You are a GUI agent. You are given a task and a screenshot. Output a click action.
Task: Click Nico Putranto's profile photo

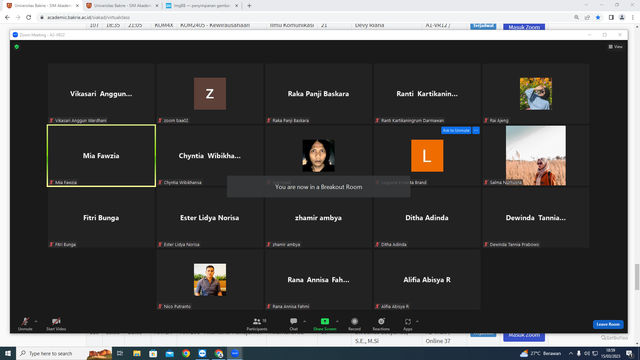coord(210,280)
